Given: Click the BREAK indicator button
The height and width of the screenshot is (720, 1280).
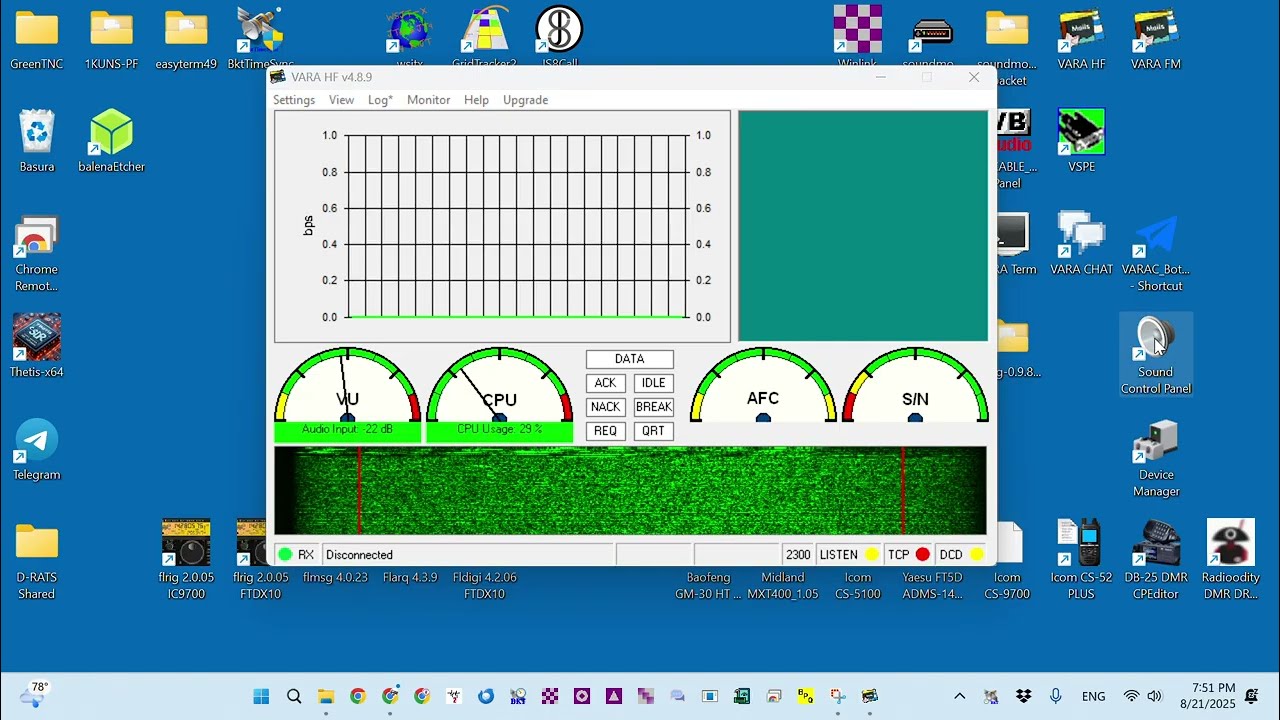Looking at the screenshot, I should (653, 407).
